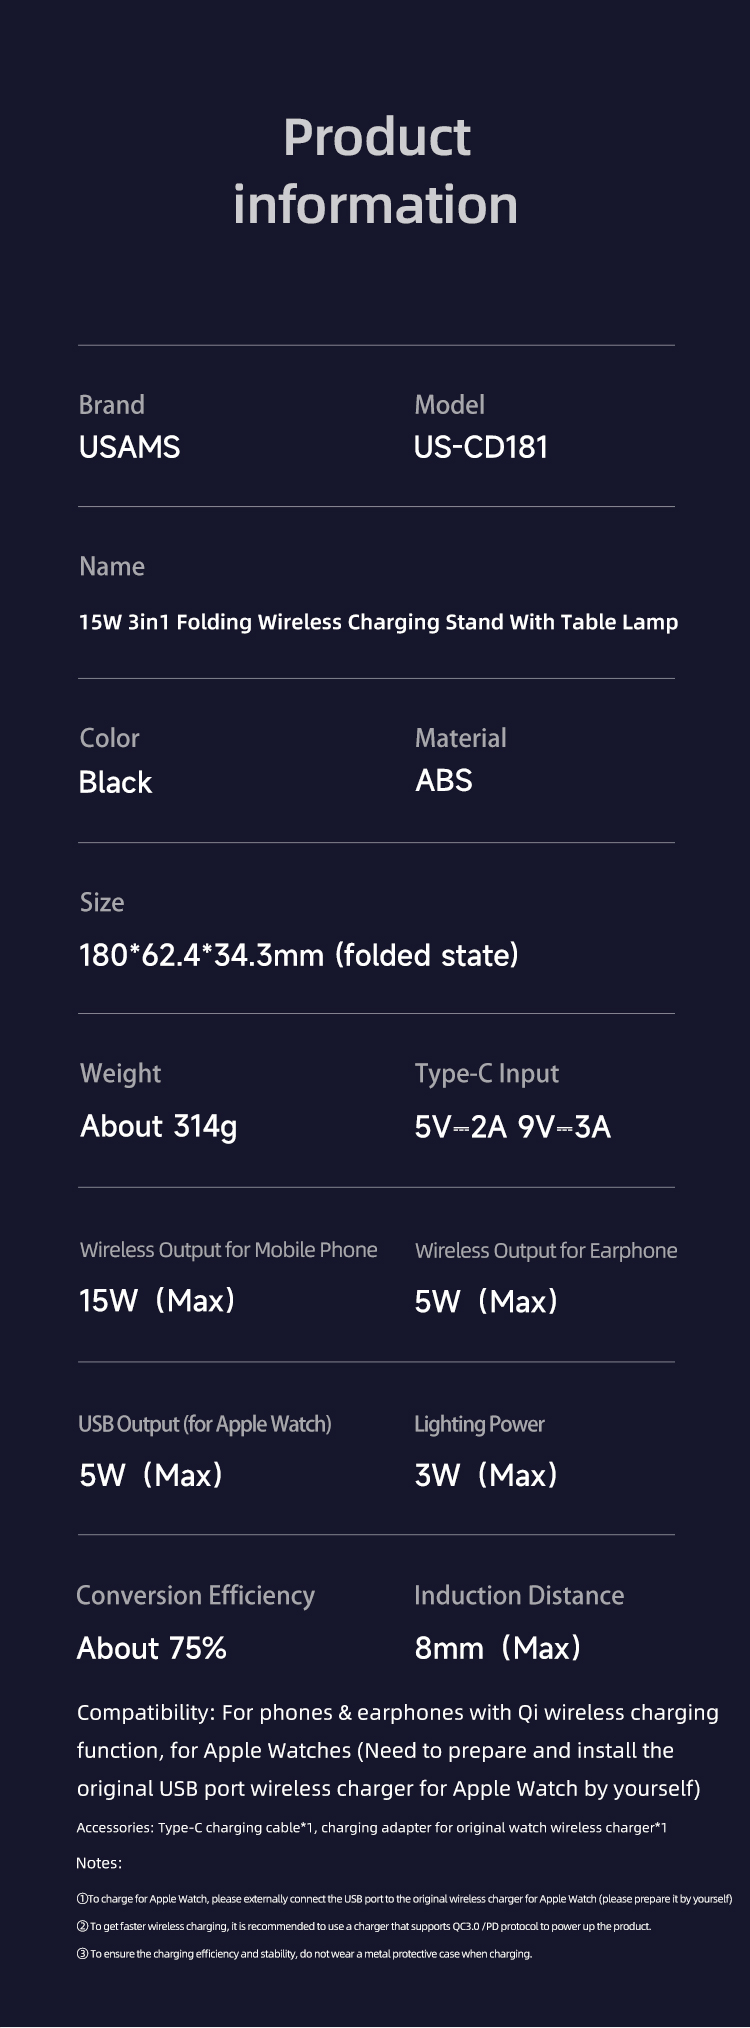Click the About 75% conversion efficiency value
The height and width of the screenshot is (2028, 750).
pyautogui.click(x=152, y=1648)
